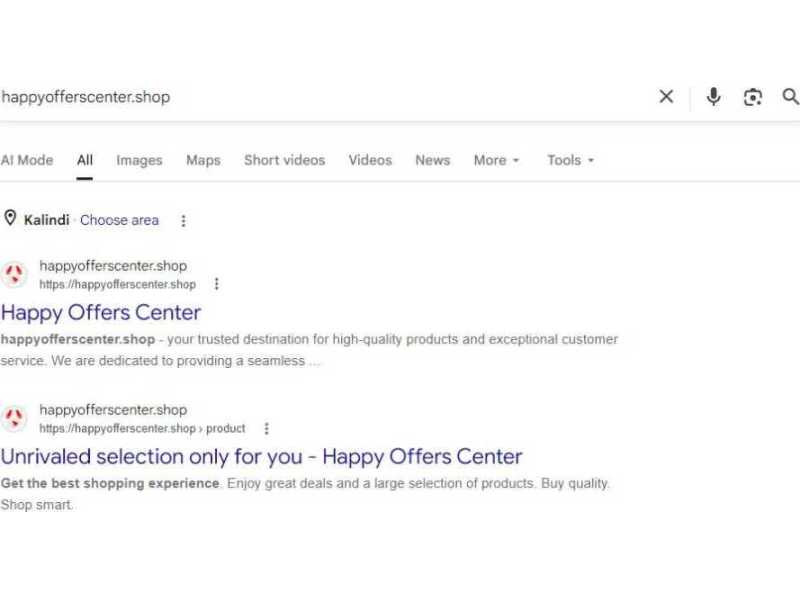800x600 pixels.
Task: Open three-dot options for first happyofferscenter.shop result
Action: [x=216, y=284]
